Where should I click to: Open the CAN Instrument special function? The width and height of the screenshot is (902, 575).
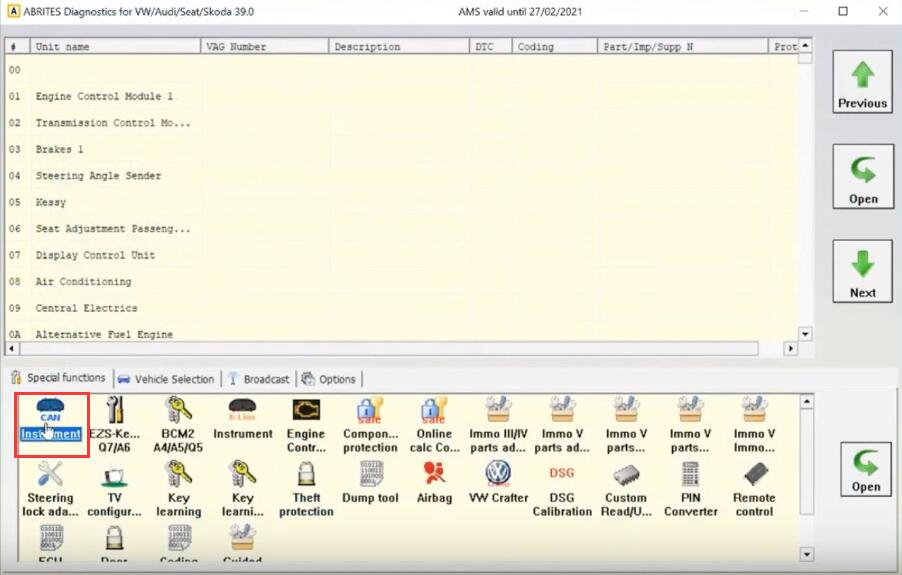point(51,419)
